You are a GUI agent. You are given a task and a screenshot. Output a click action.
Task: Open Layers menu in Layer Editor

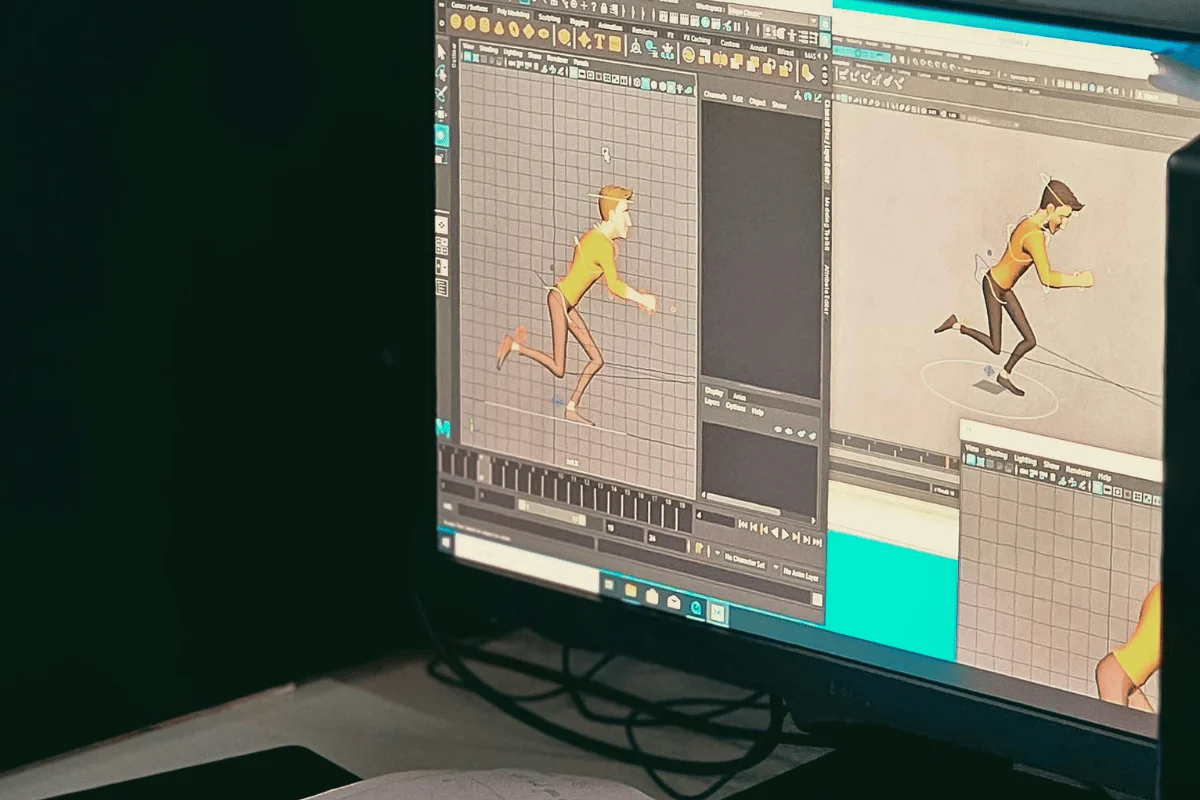712,402
